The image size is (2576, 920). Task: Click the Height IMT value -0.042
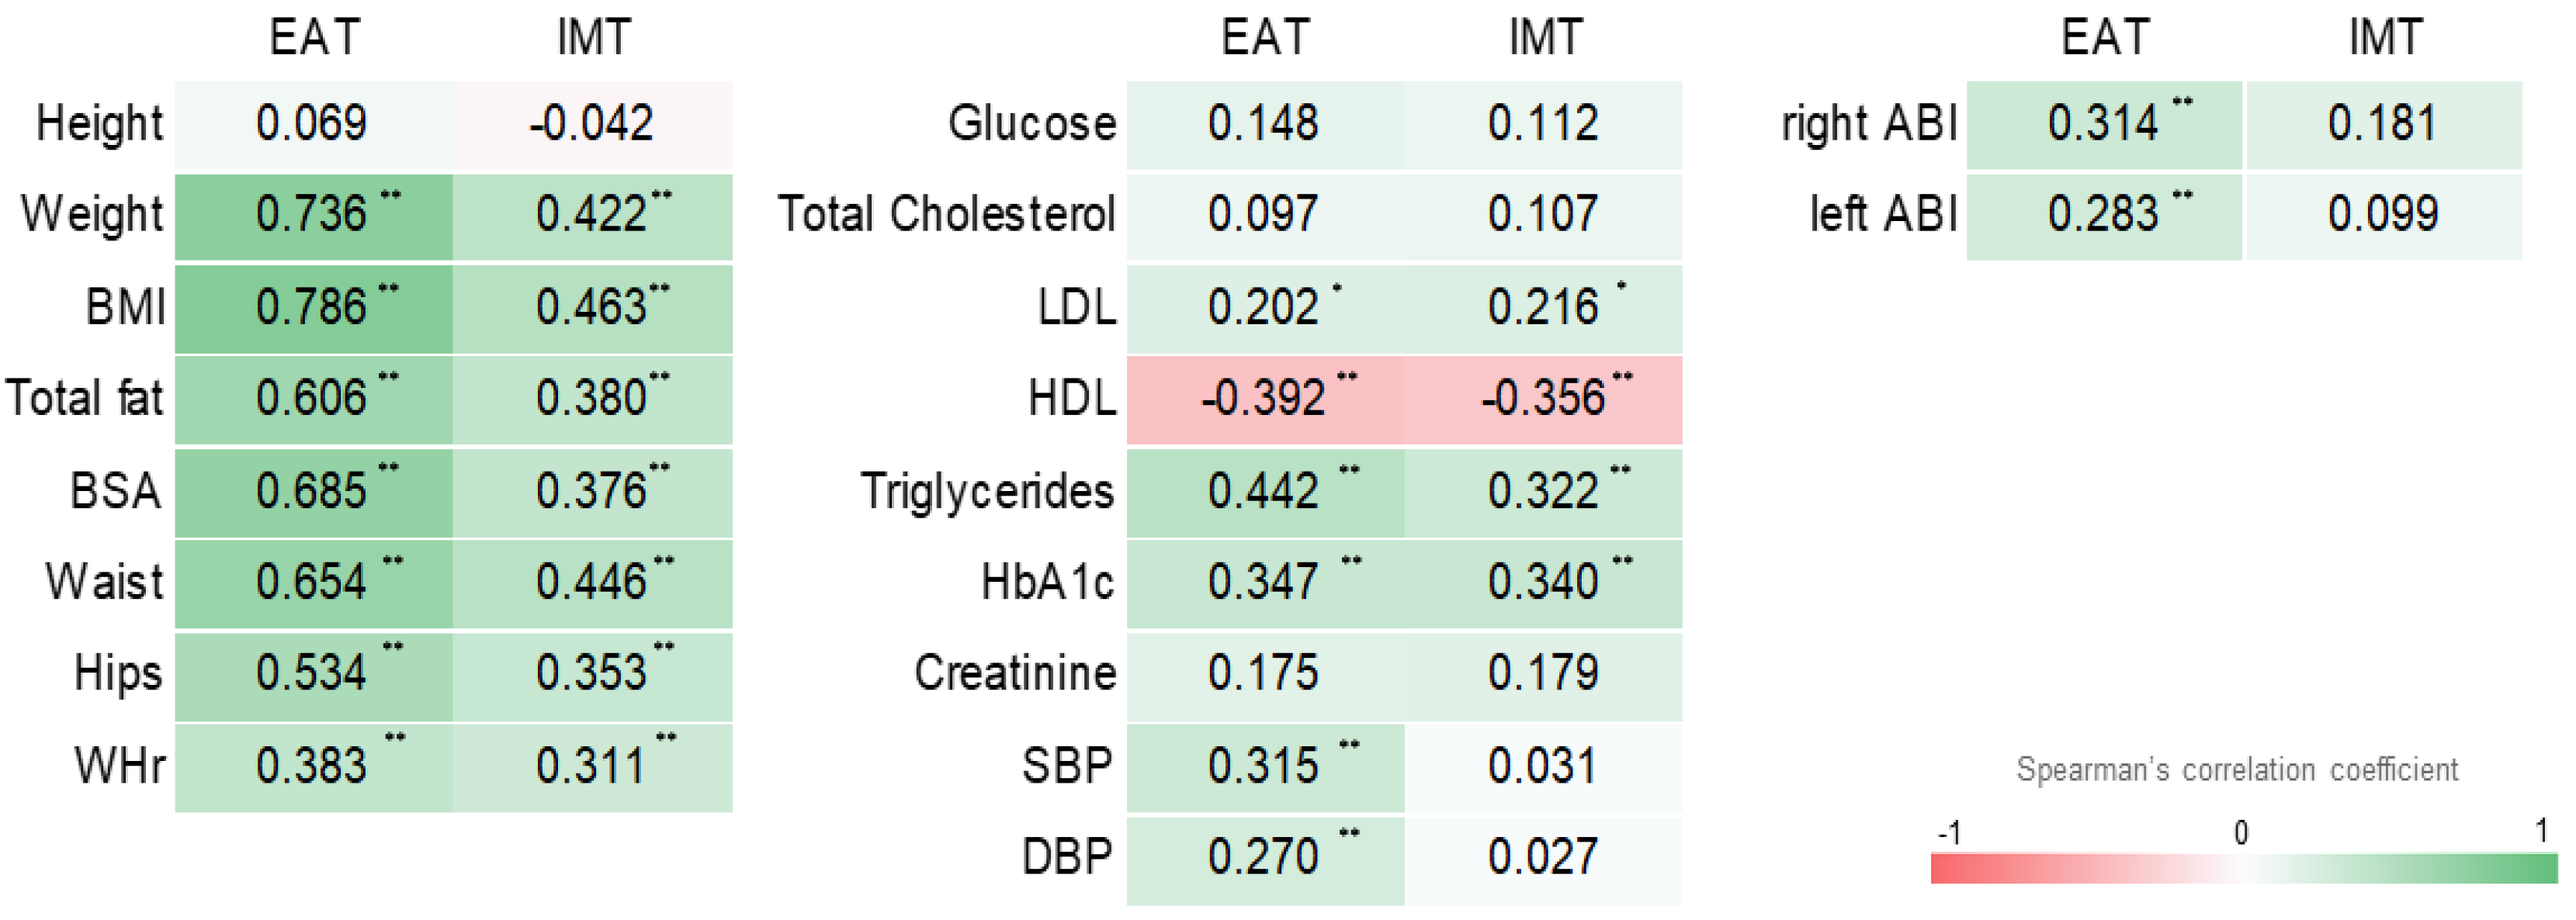coord(591,124)
